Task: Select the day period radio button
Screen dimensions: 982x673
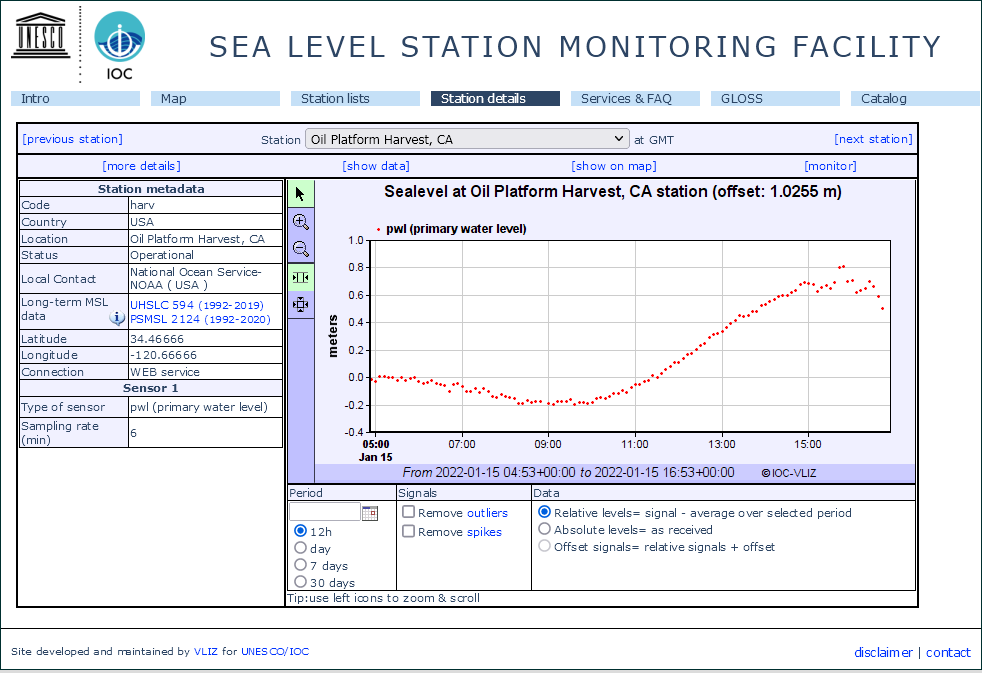Action: tap(301, 548)
